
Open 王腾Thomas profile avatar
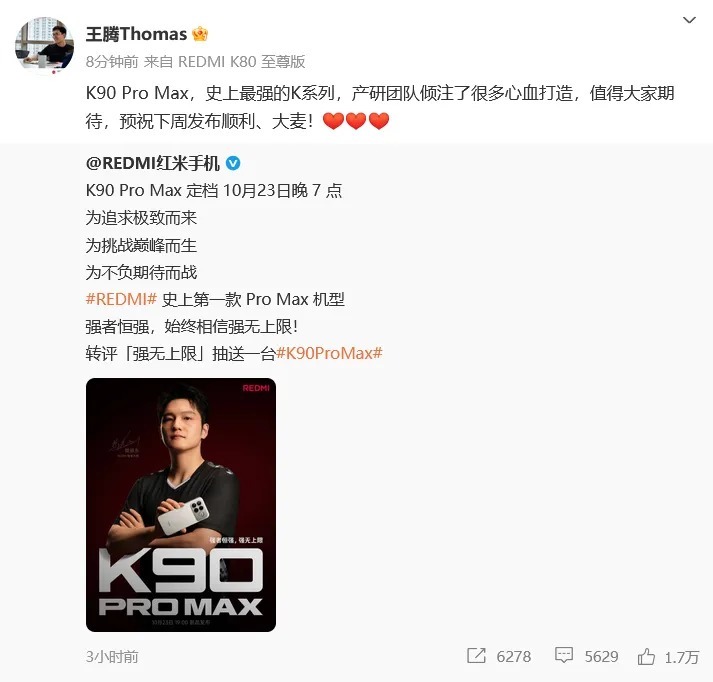(x=45, y=45)
